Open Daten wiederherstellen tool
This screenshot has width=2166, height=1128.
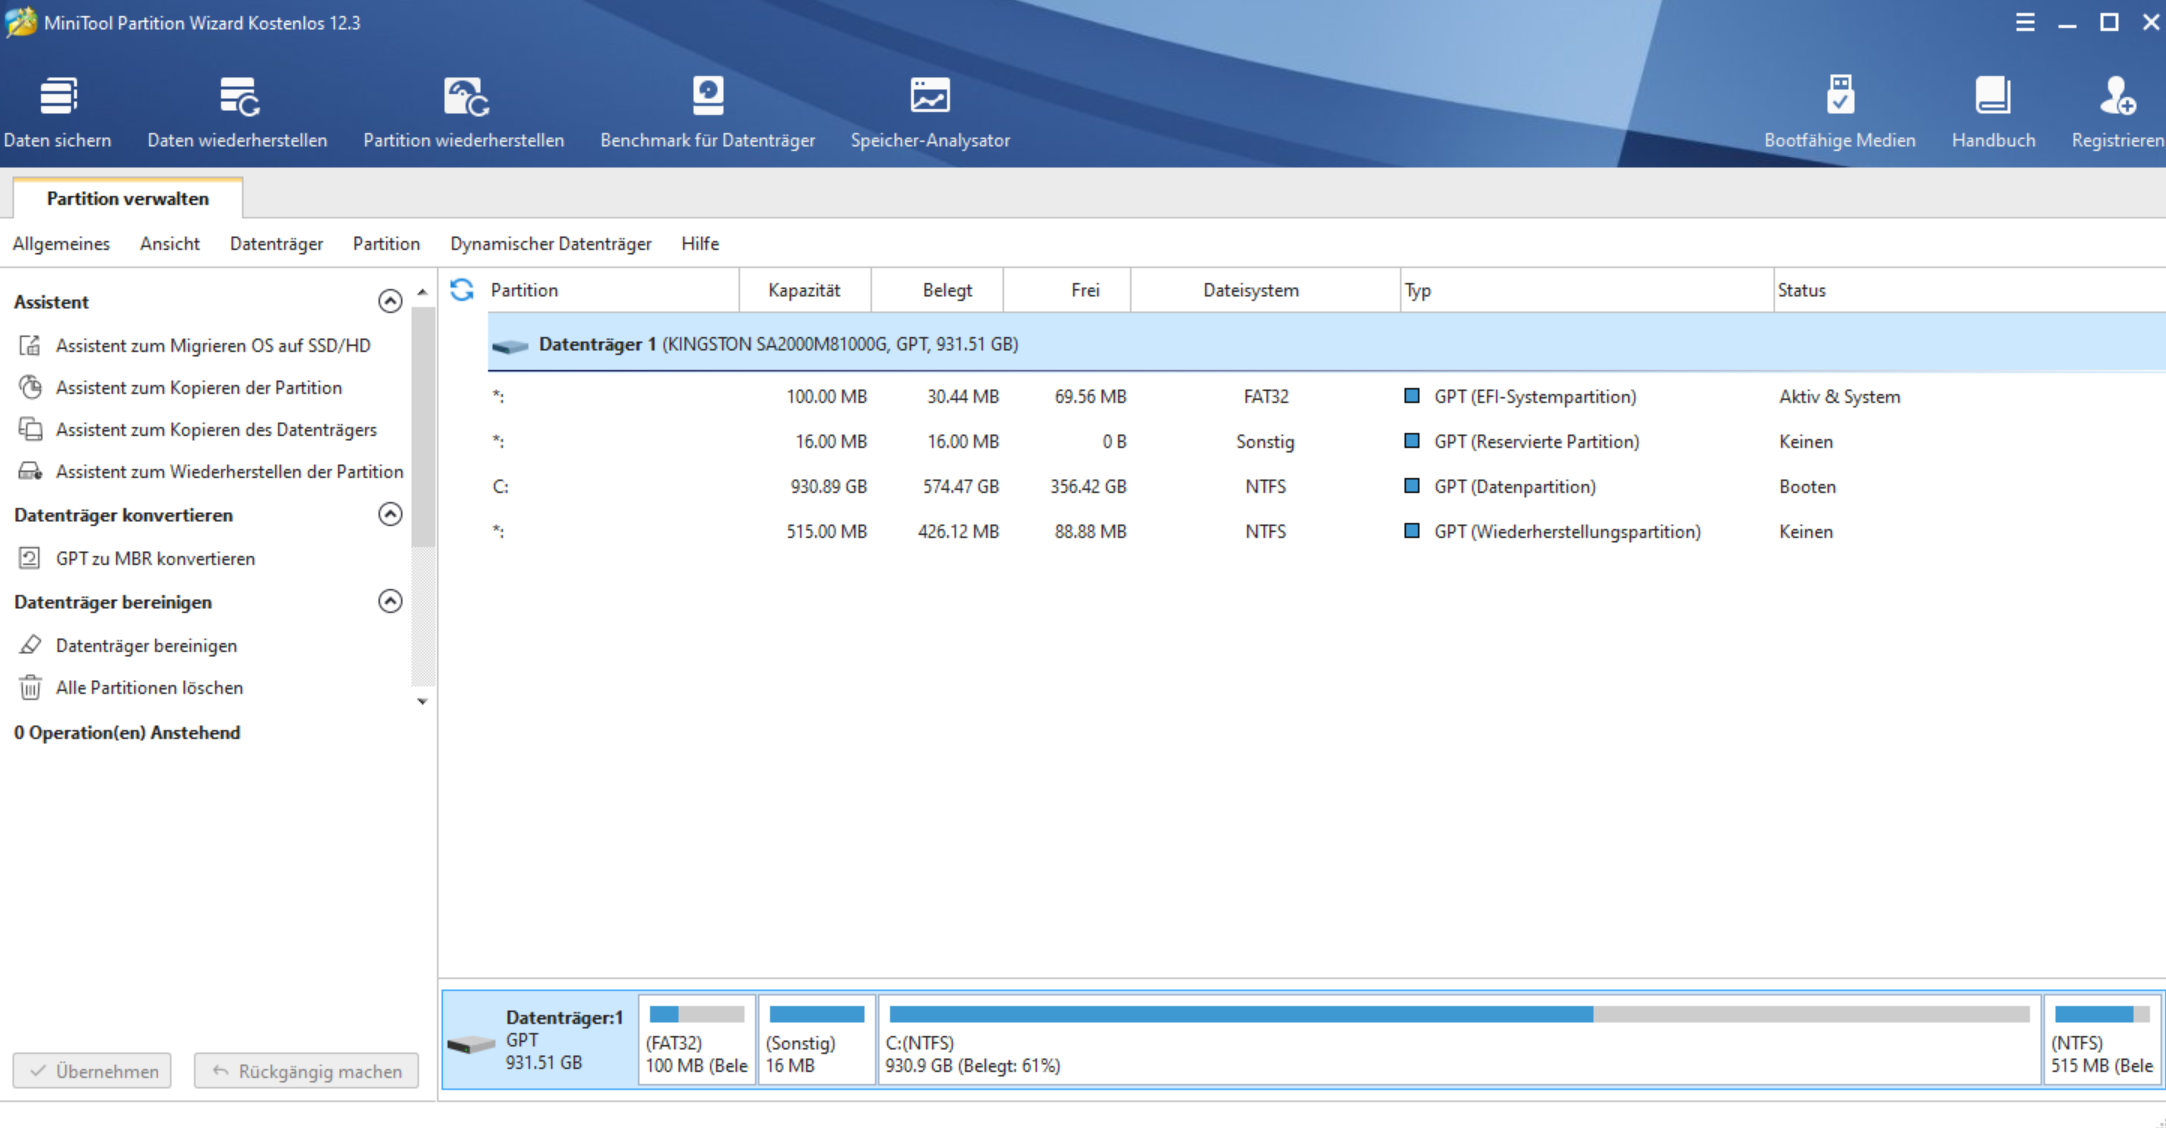pyautogui.click(x=238, y=98)
